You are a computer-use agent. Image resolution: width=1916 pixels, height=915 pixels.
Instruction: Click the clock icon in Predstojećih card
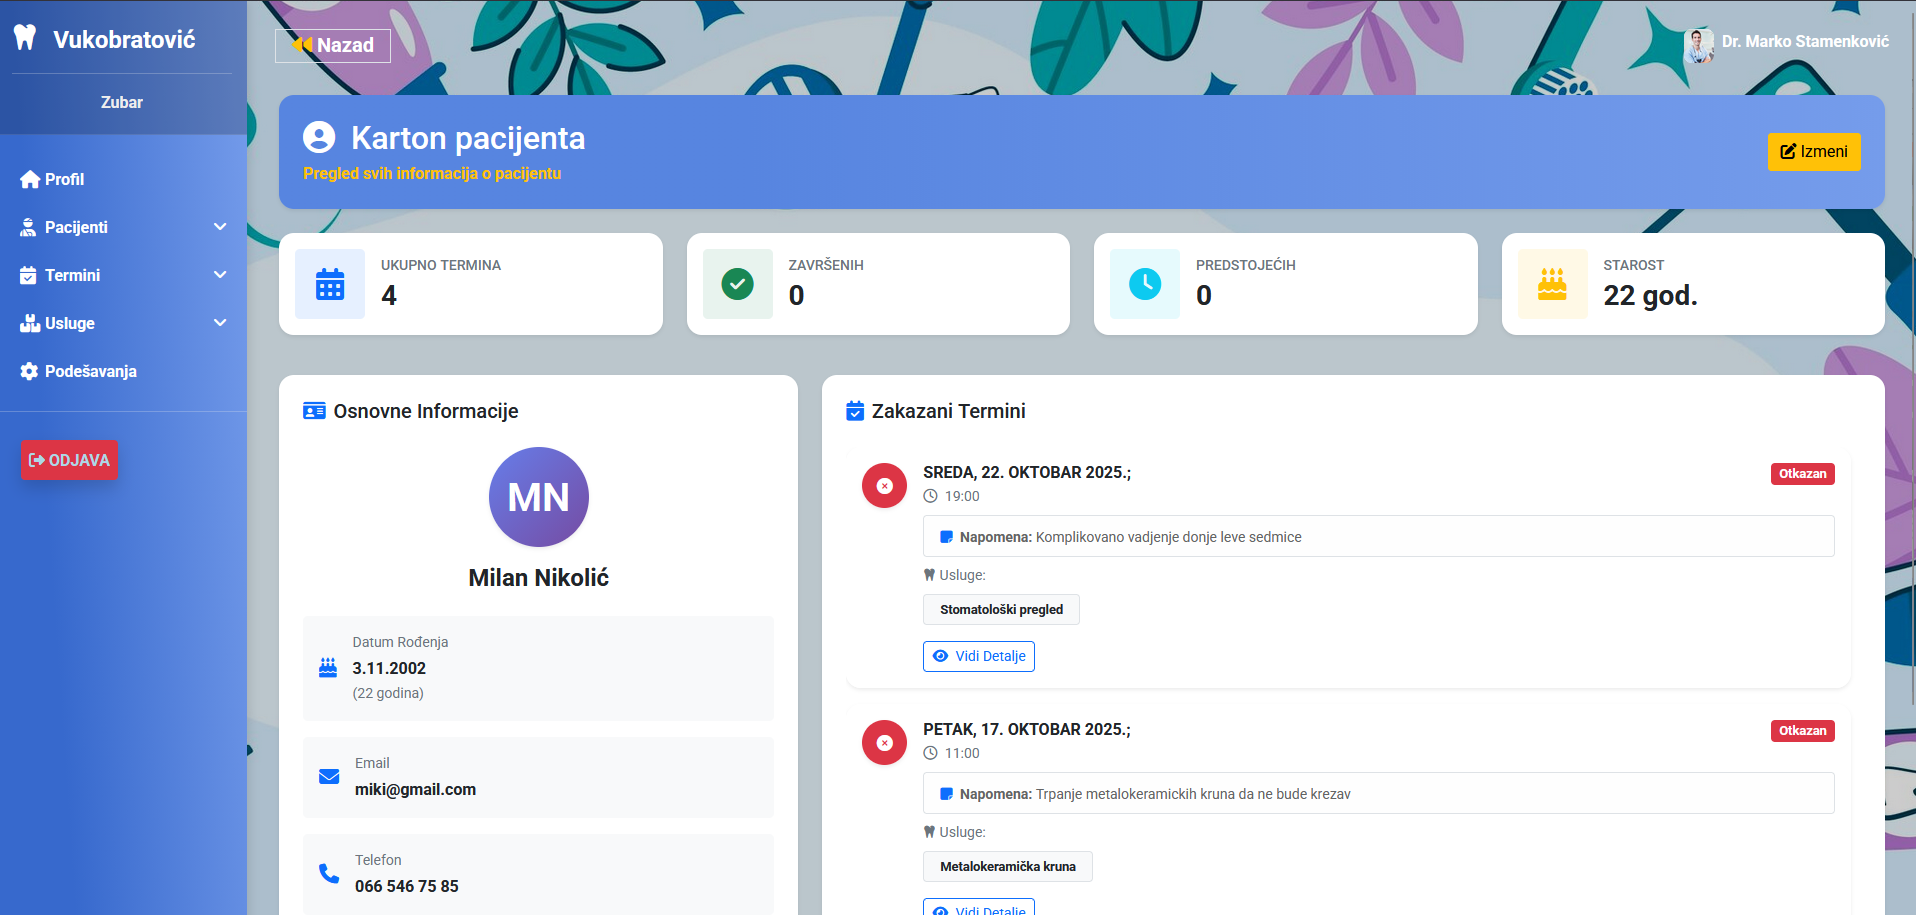1144,285
